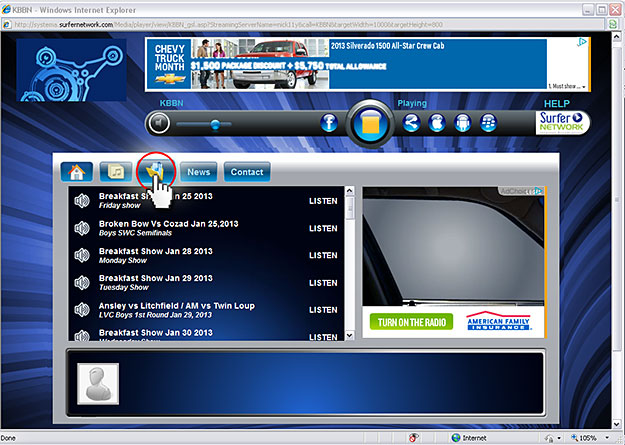Click the AdChoices icon on video ad
This screenshot has height=445, width=625.
[539, 191]
